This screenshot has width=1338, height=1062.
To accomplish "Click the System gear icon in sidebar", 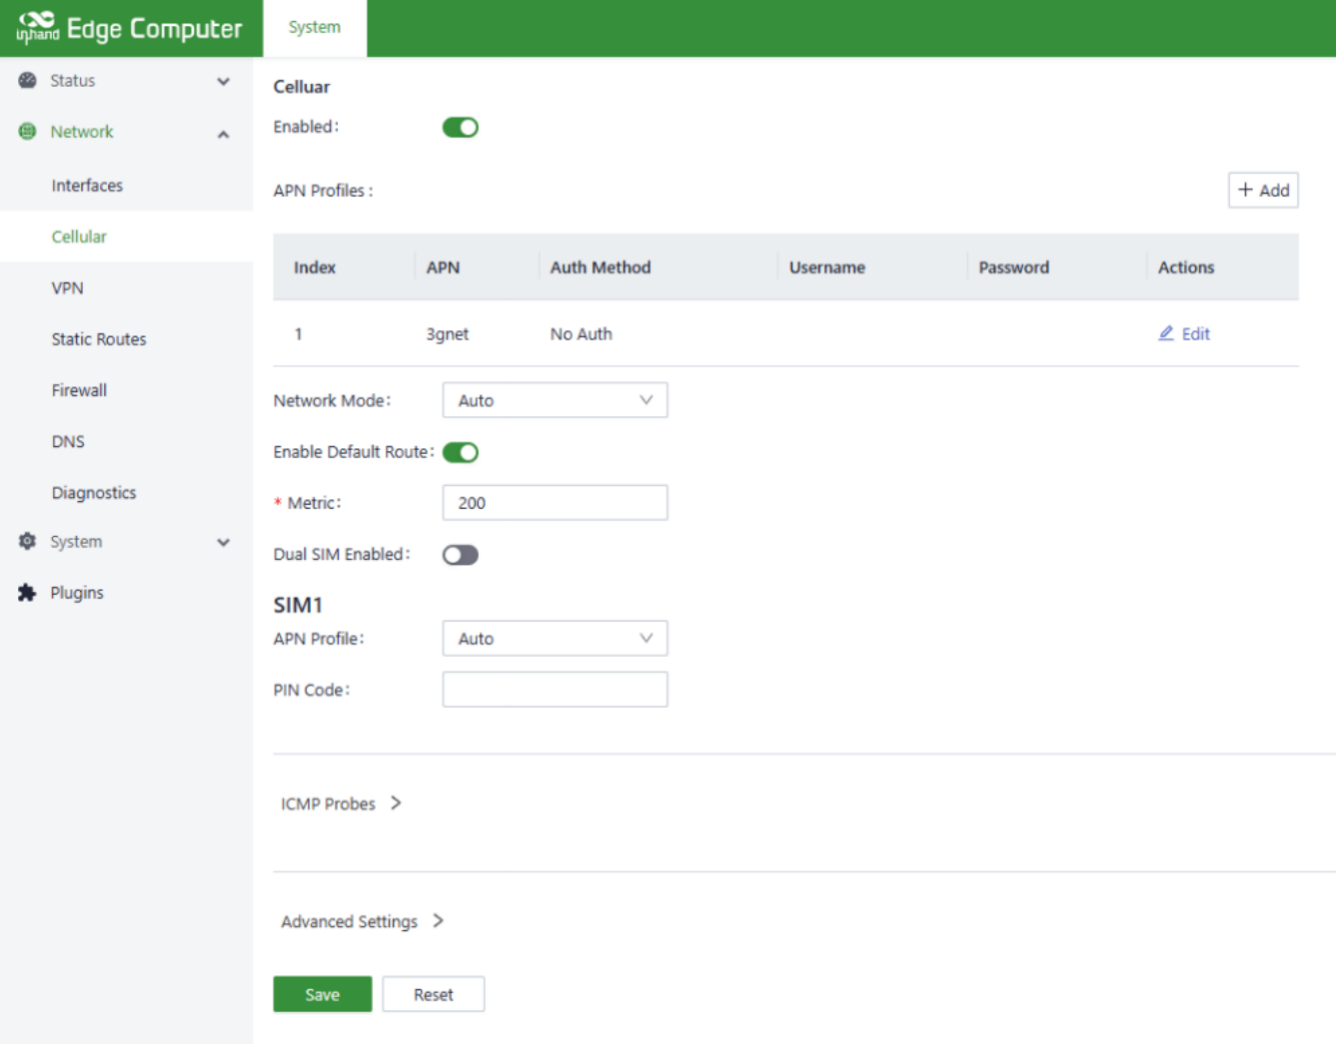I will pyautogui.click(x=28, y=542).
